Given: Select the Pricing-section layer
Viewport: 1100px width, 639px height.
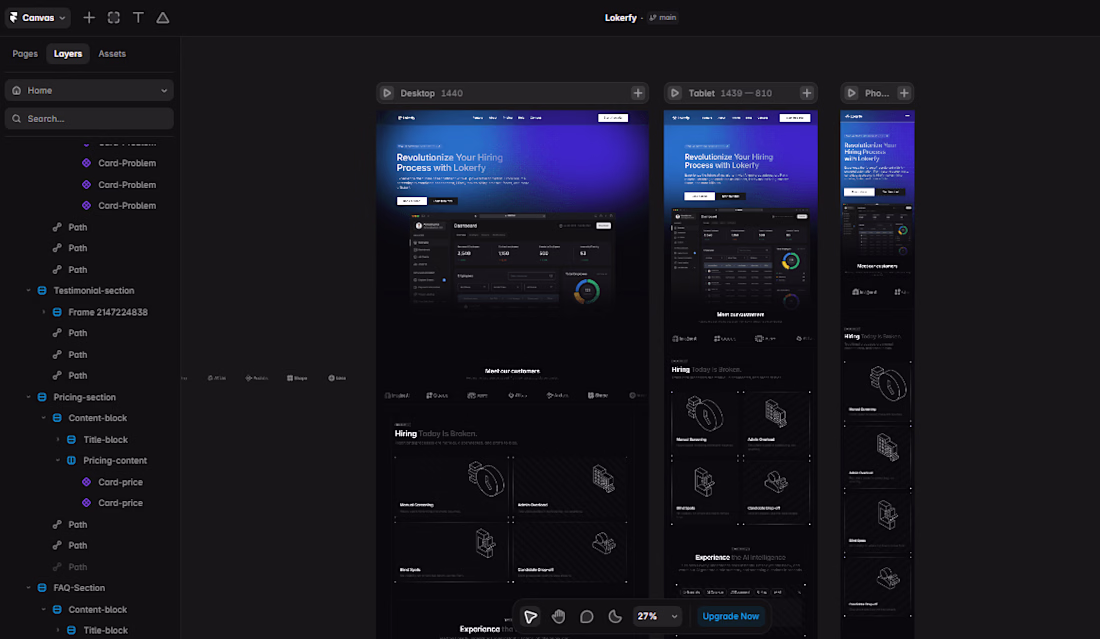Looking at the screenshot, I should pyautogui.click(x=84, y=397).
